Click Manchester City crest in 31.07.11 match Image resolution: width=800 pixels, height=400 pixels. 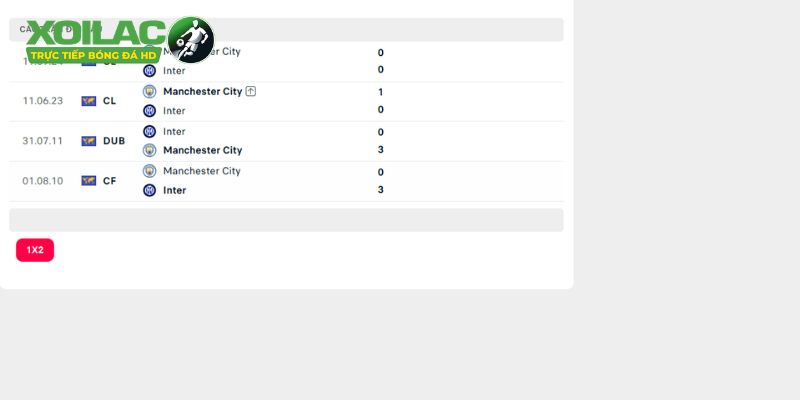(149, 150)
